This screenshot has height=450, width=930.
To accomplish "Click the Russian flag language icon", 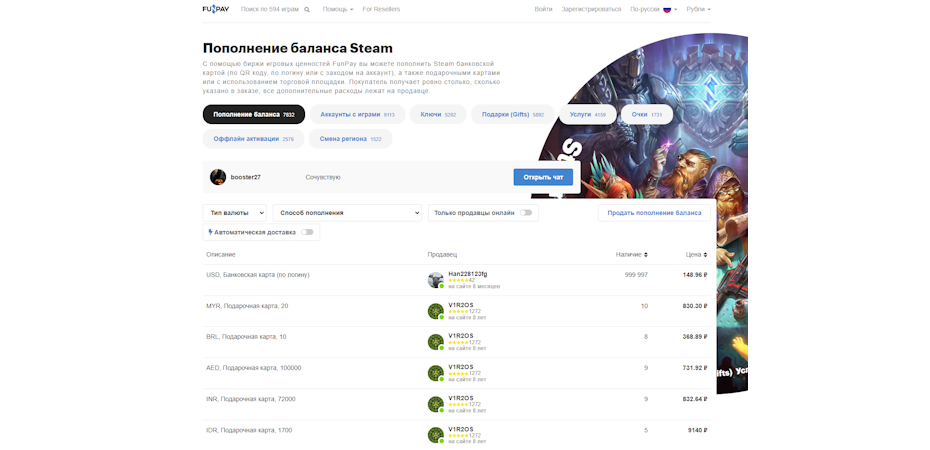I will coord(667,9).
